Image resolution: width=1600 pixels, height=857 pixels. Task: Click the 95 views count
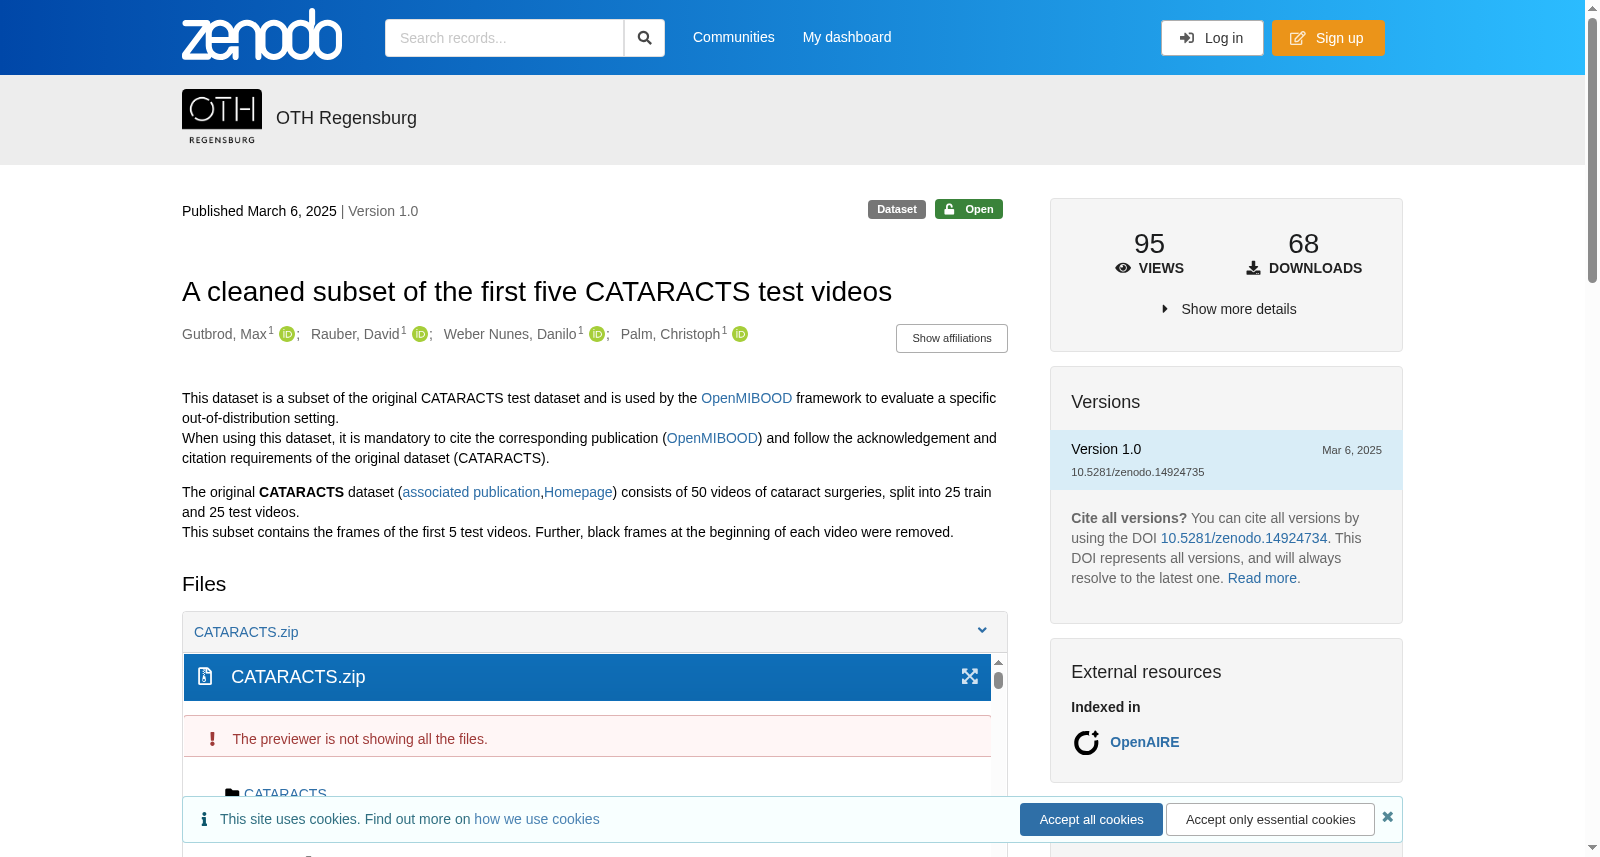pos(1149,244)
